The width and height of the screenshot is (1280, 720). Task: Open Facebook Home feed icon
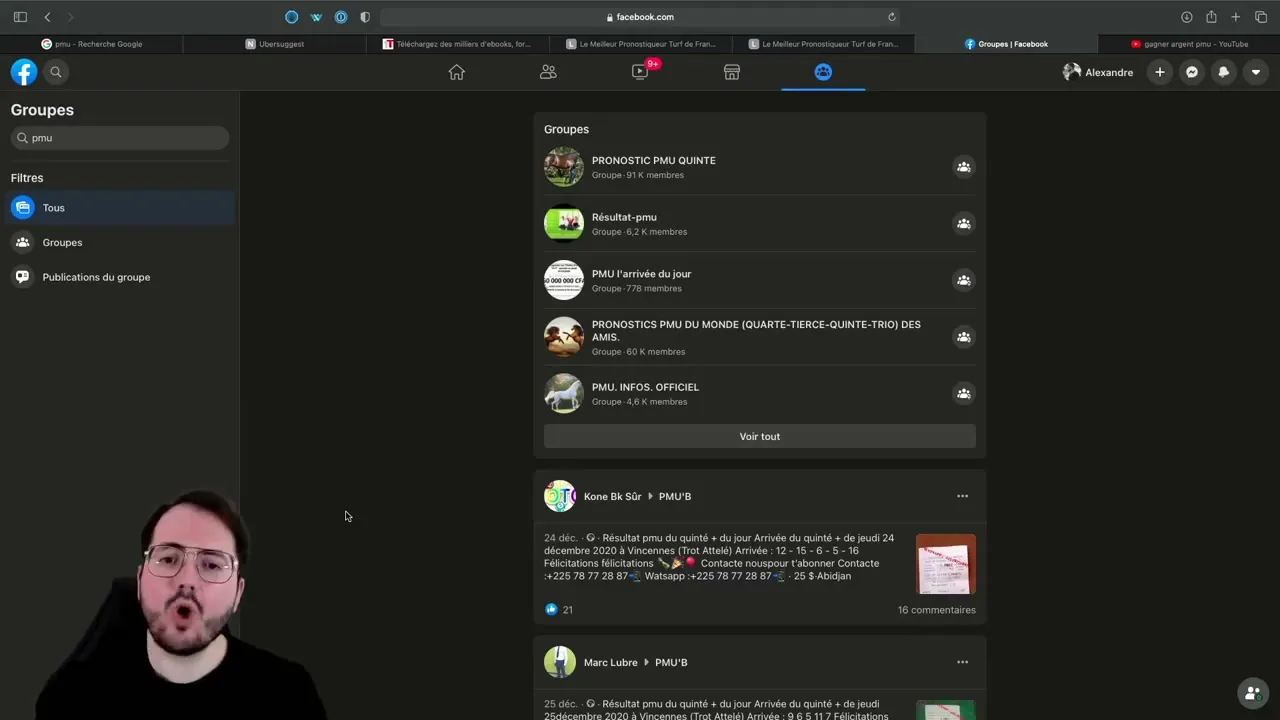pos(457,72)
